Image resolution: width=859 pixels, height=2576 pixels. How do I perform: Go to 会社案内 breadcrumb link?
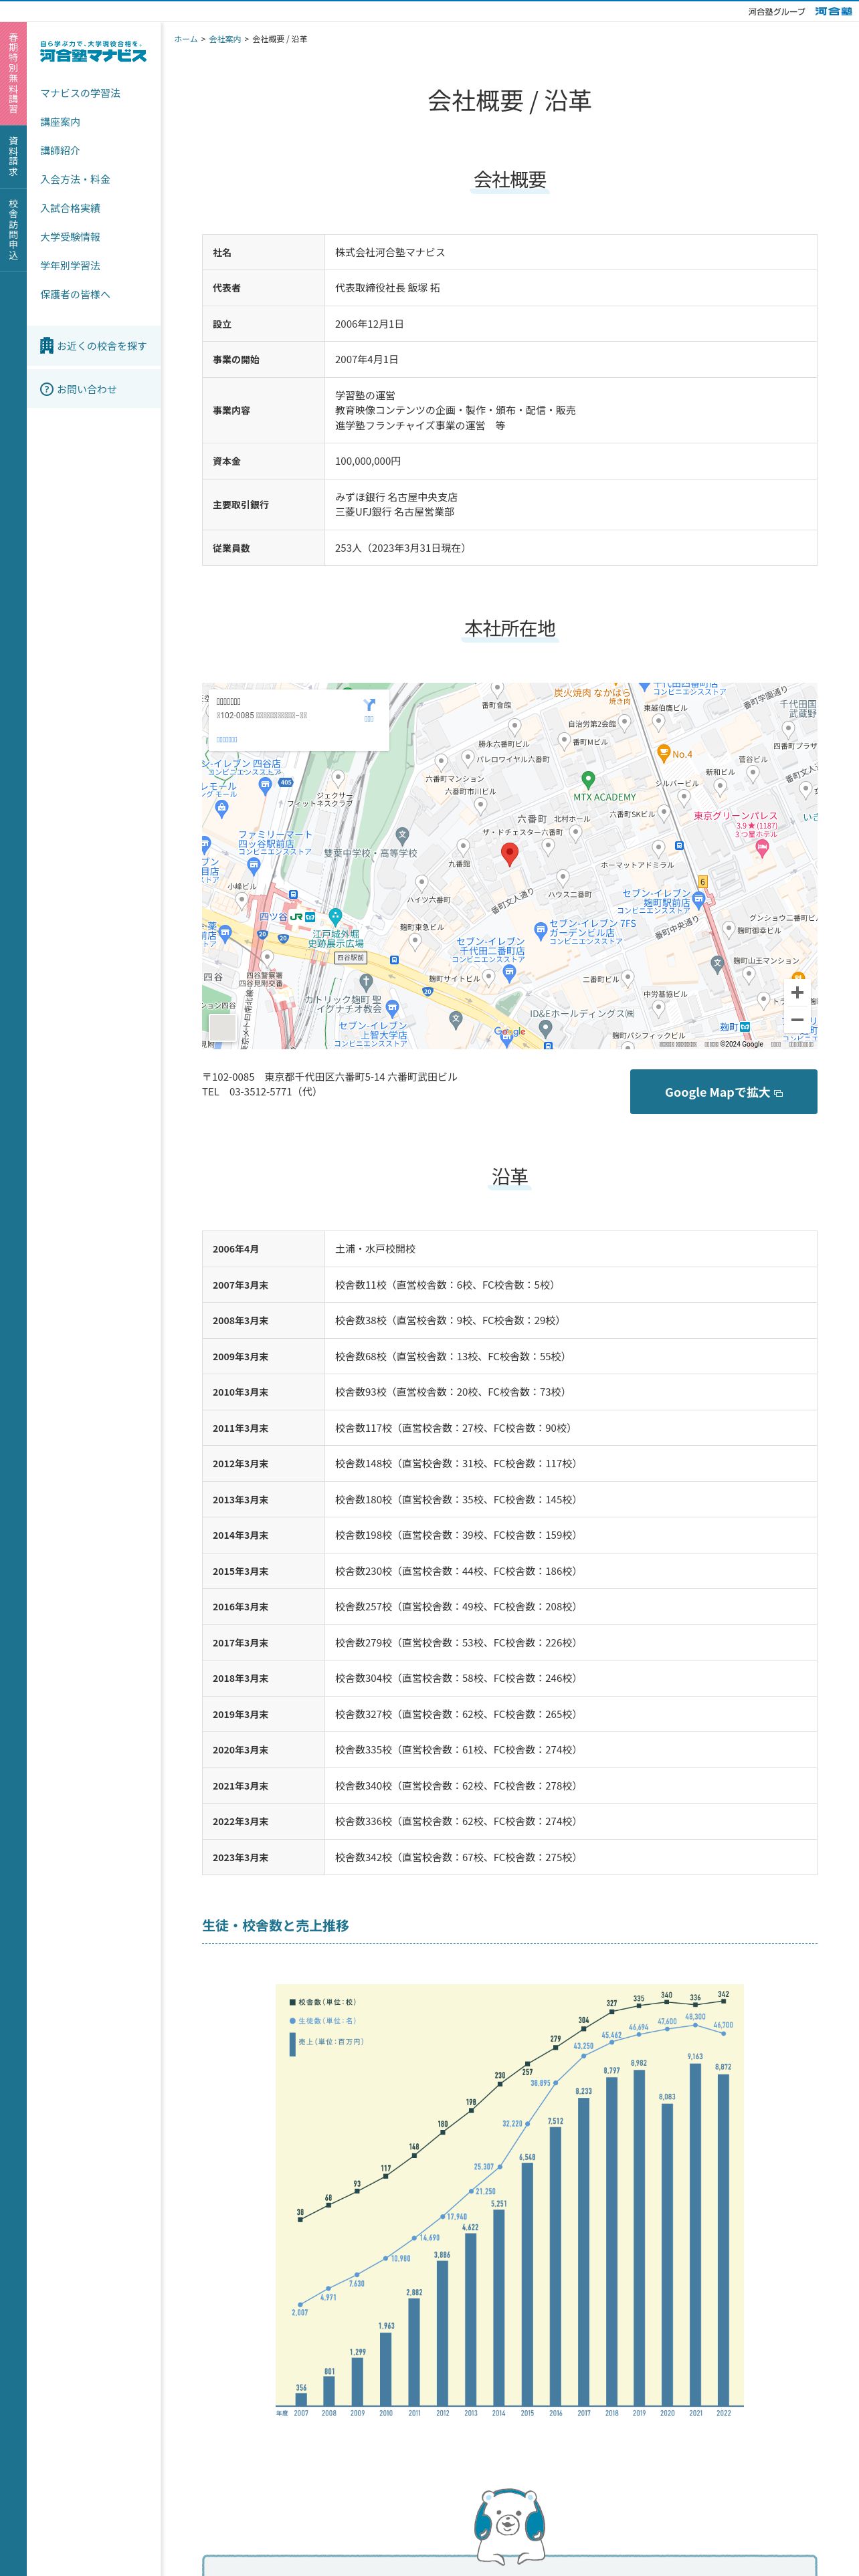225,39
